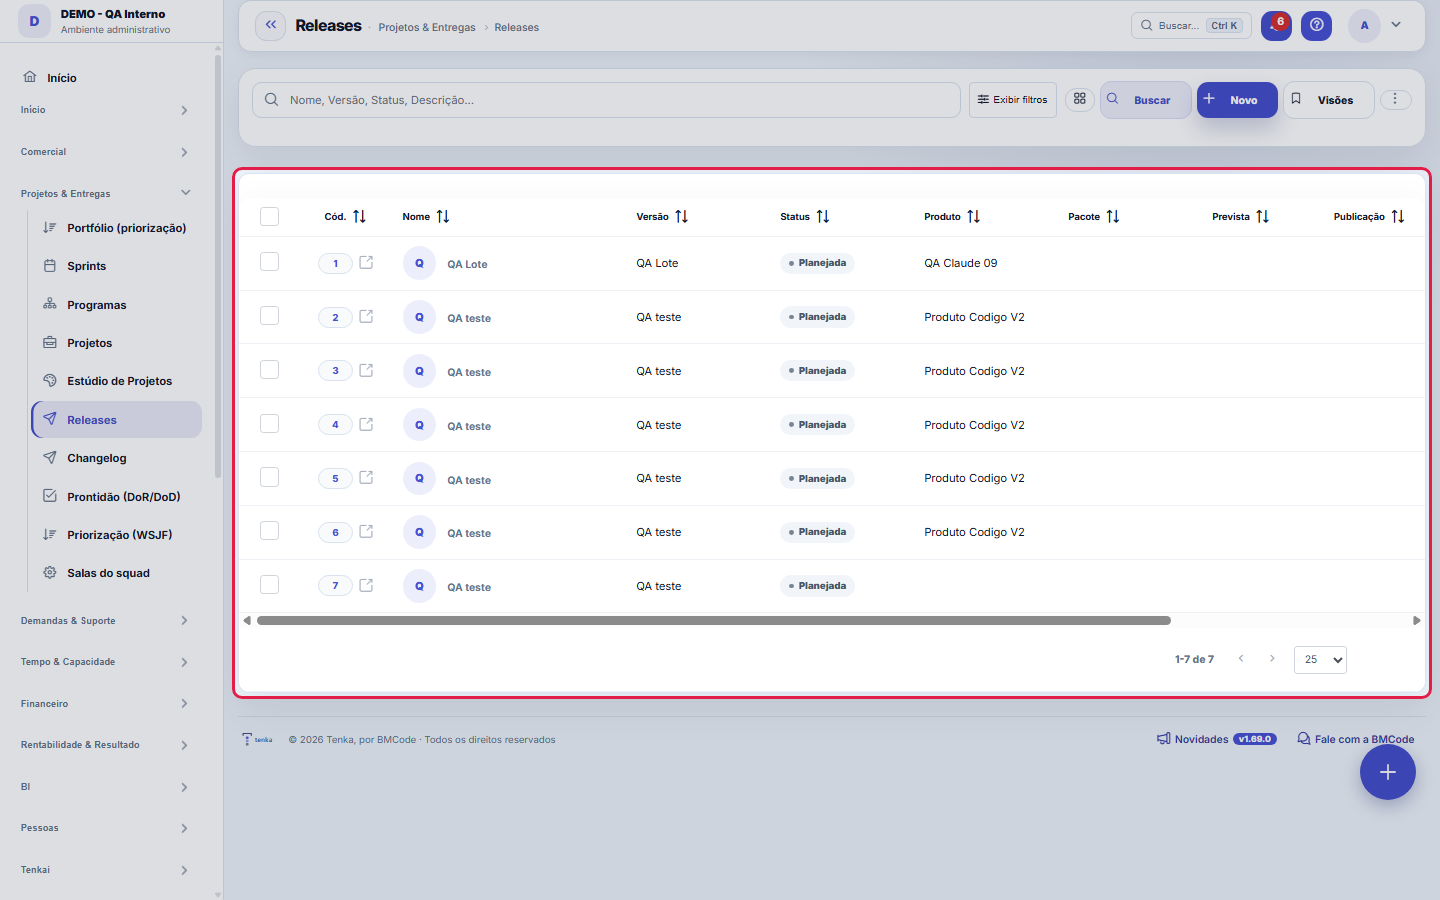
Task: Go to next page arrow in pagination
Action: click(1272, 659)
